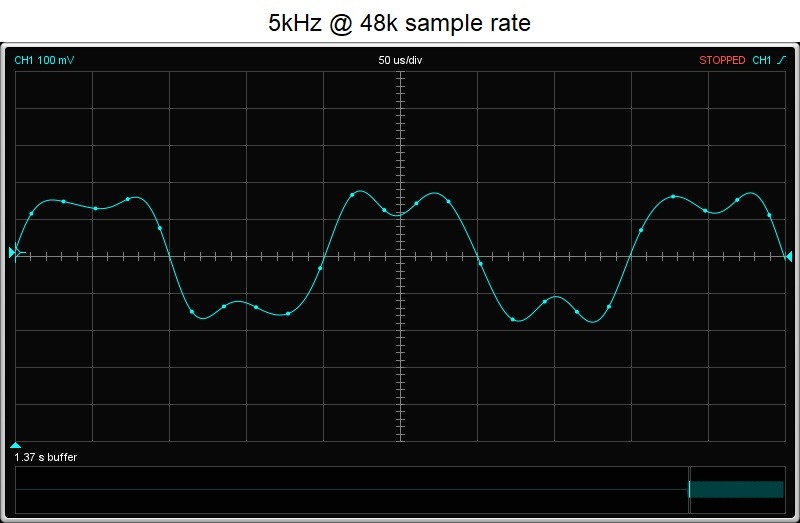
Task: Click the CH1 trigger source label
Action: click(761, 60)
